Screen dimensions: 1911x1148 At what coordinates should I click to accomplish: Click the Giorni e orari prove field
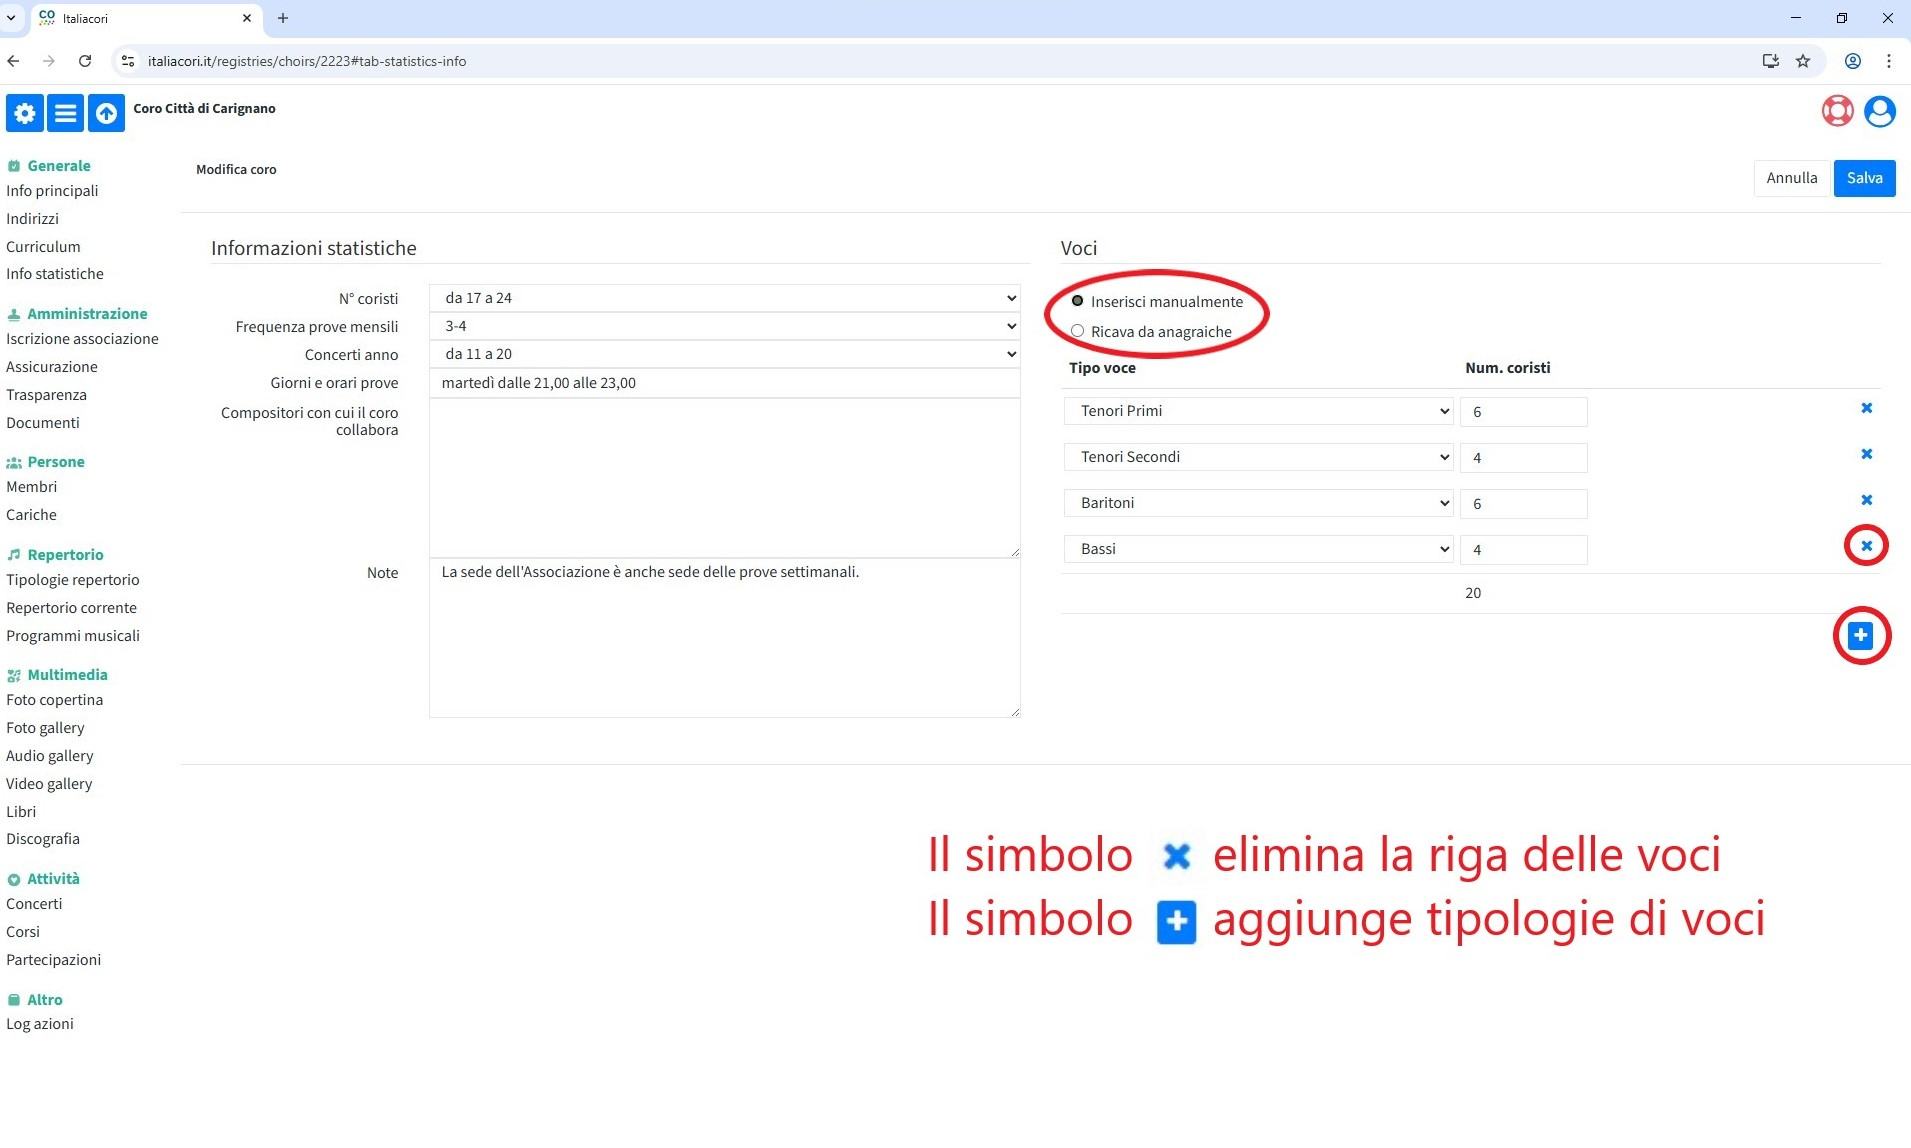click(x=724, y=383)
